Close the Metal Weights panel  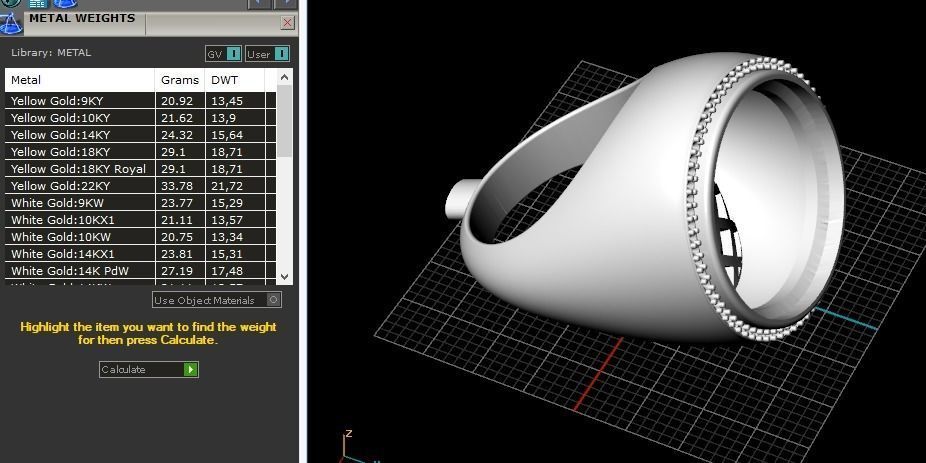click(x=288, y=23)
